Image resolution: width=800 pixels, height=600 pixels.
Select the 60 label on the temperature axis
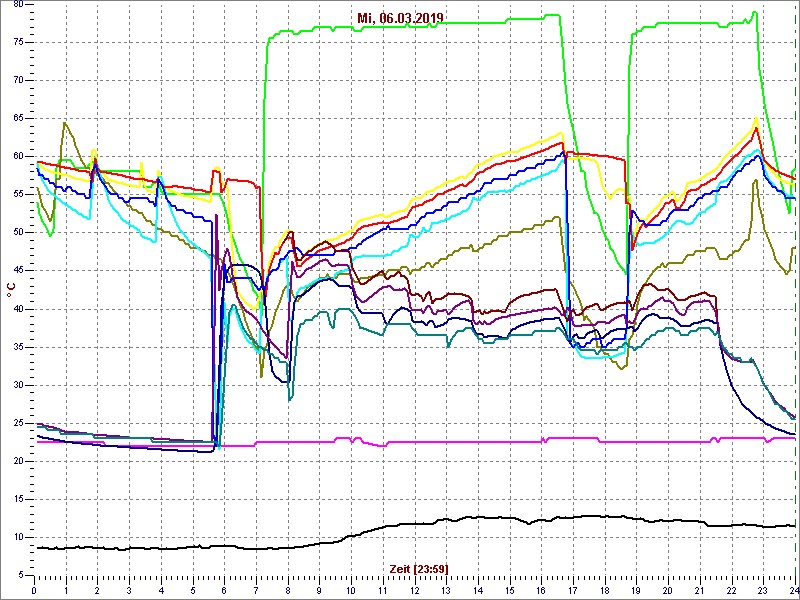[x=17, y=157]
